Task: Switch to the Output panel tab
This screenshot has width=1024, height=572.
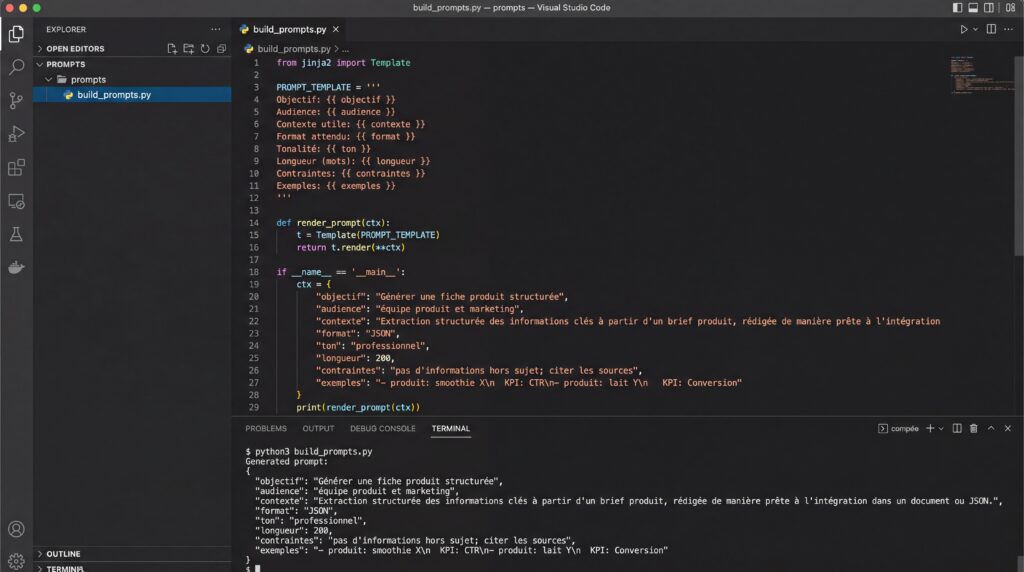Action: (318, 428)
